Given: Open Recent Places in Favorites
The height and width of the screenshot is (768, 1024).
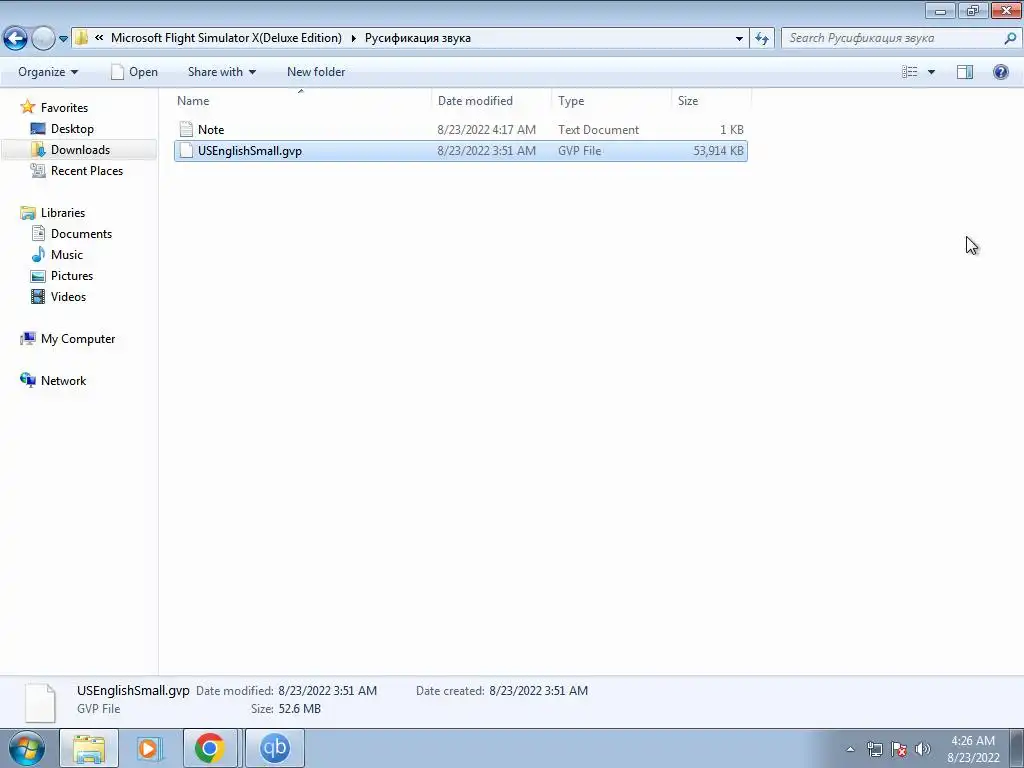Looking at the screenshot, I should point(87,170).
